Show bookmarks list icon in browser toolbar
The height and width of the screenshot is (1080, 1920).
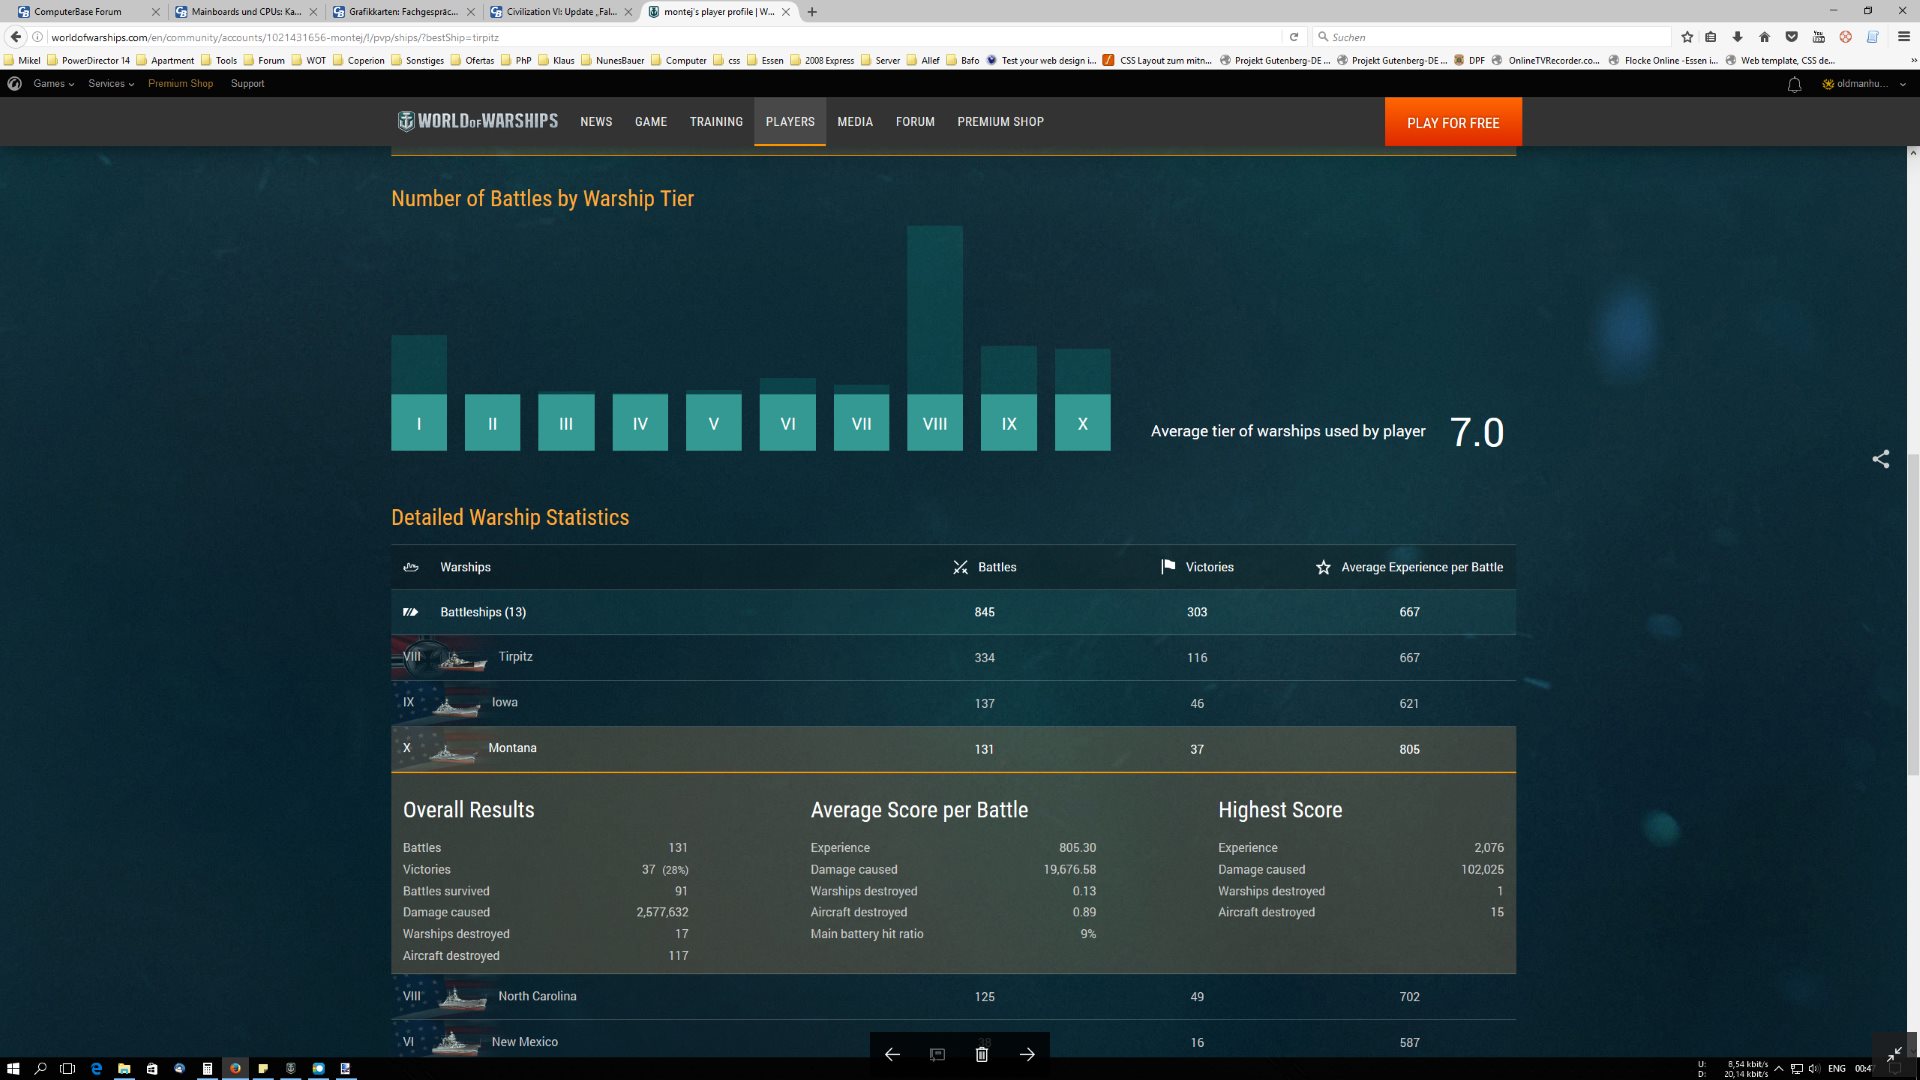tap(1711, 37)
